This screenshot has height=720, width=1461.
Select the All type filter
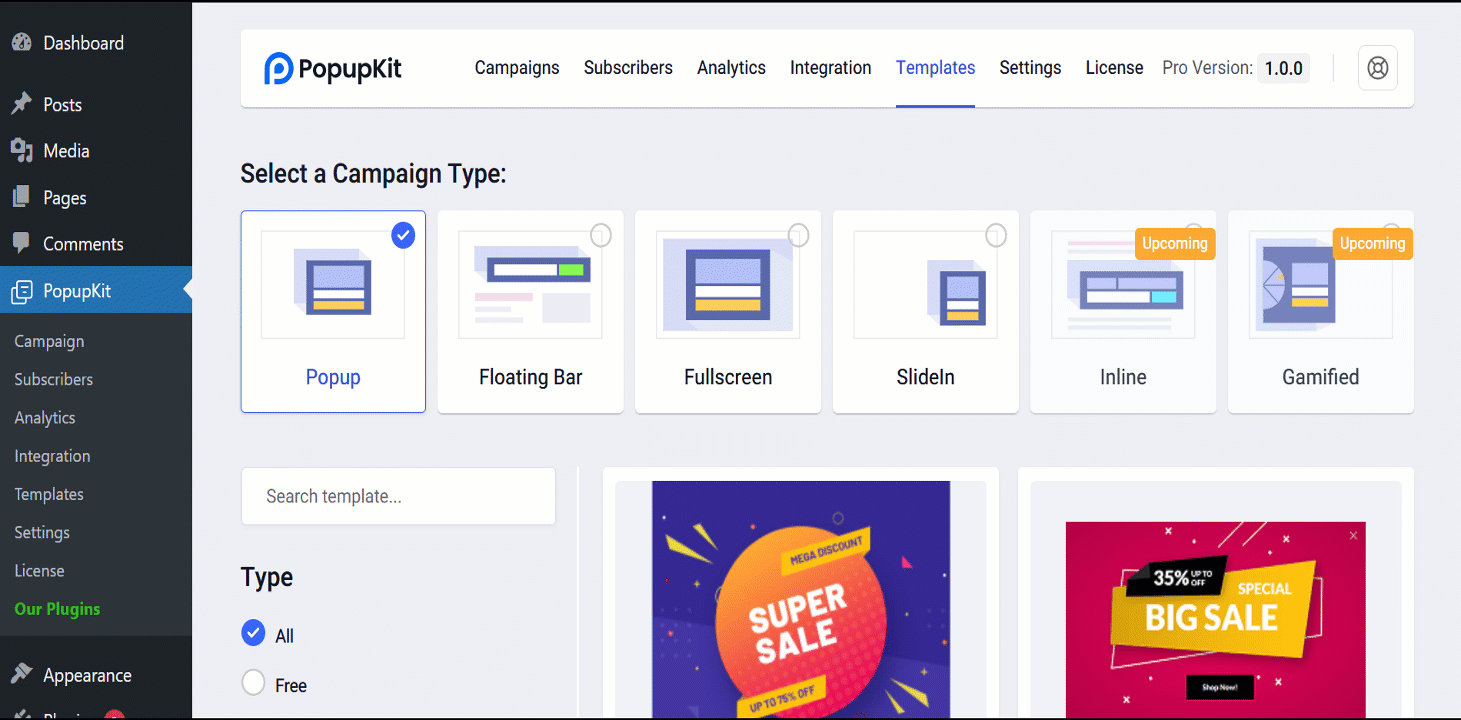click(x=254, y=634)
